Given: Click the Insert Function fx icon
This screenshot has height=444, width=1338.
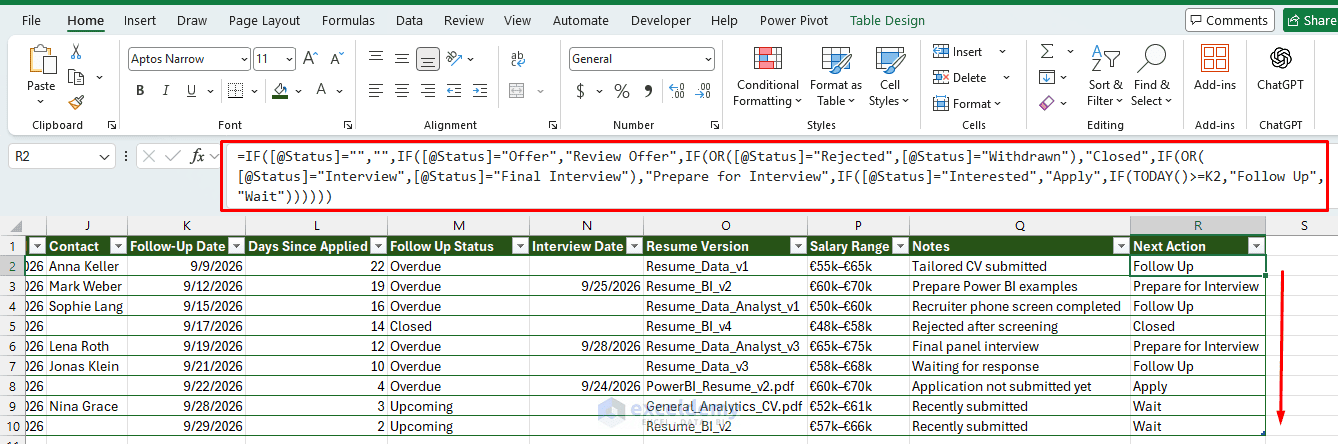Looking at the screenshot, I should coord(198,156).
